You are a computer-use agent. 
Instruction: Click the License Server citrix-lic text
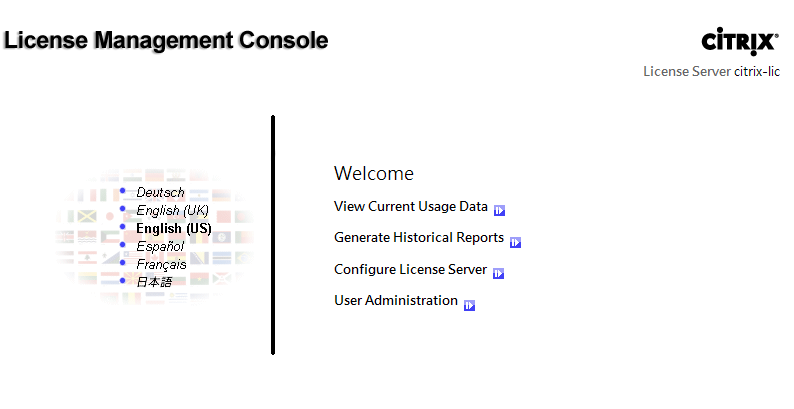[x=711, y=71]
